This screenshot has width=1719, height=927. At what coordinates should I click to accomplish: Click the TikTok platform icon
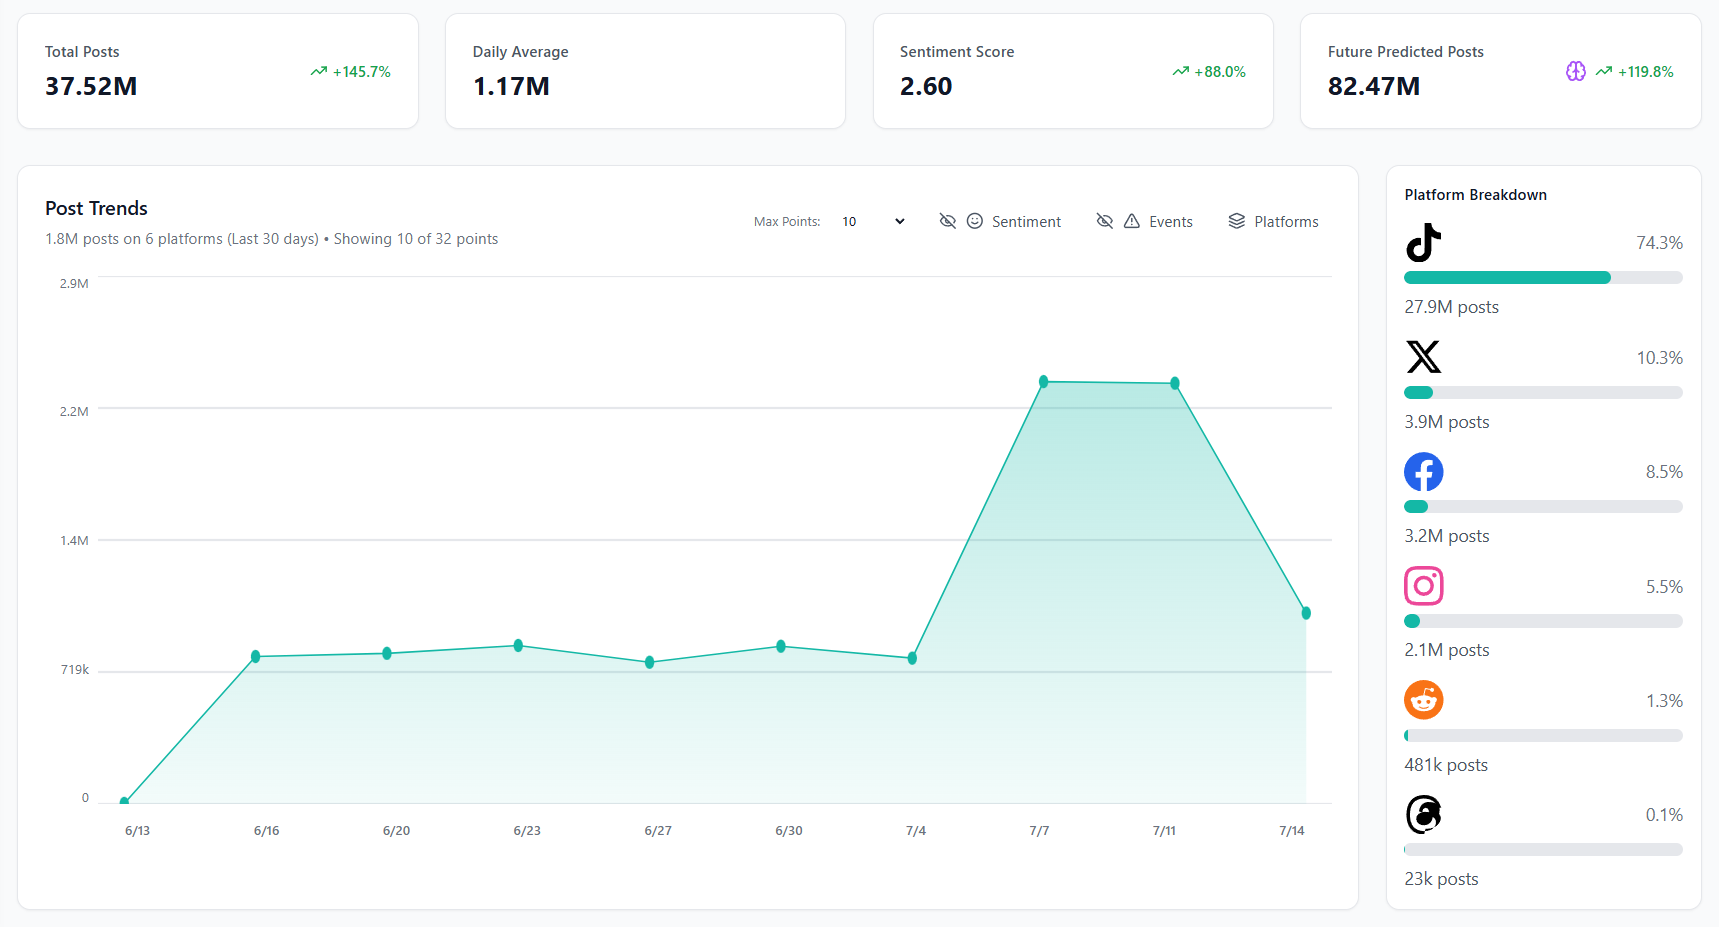tap(1423, 242)
